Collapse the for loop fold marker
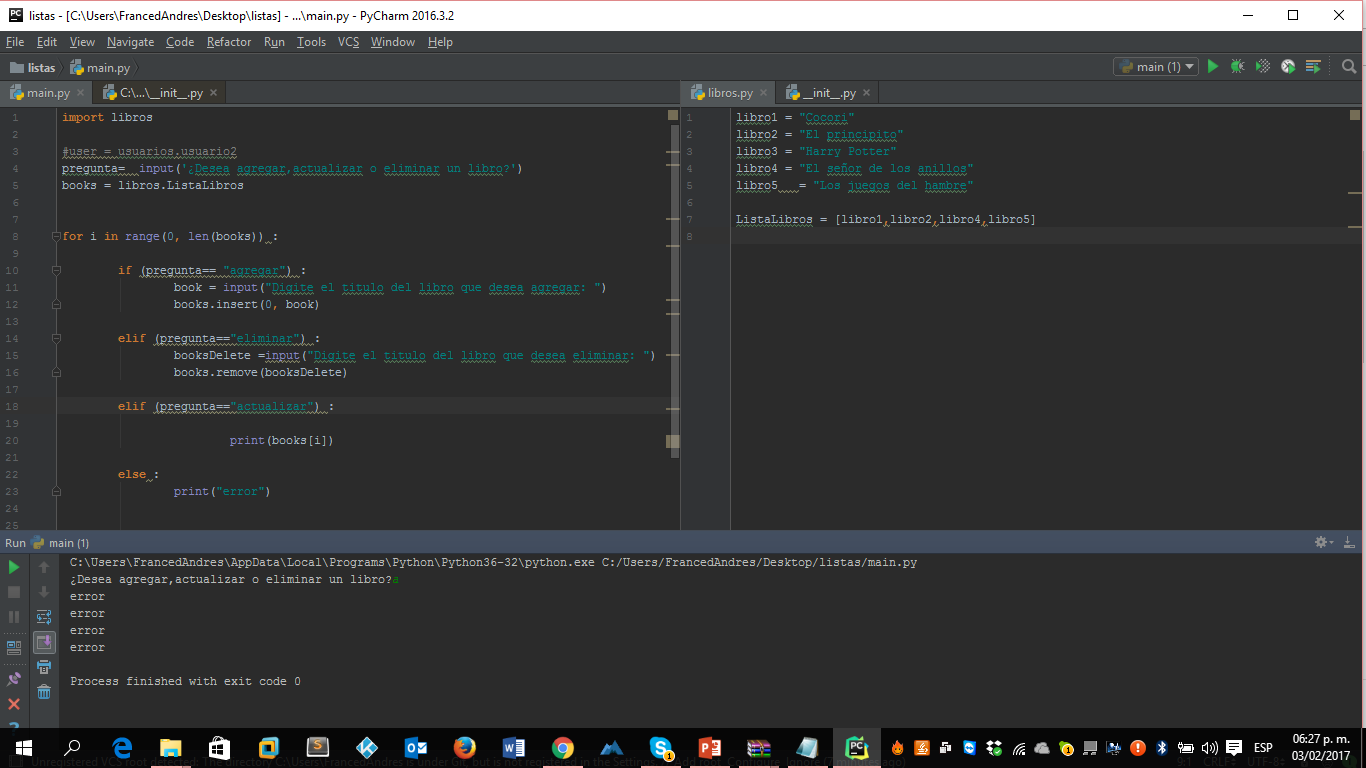Image resolution: width=1366 pixels, height=768 pixels. [x=57, y=237]
